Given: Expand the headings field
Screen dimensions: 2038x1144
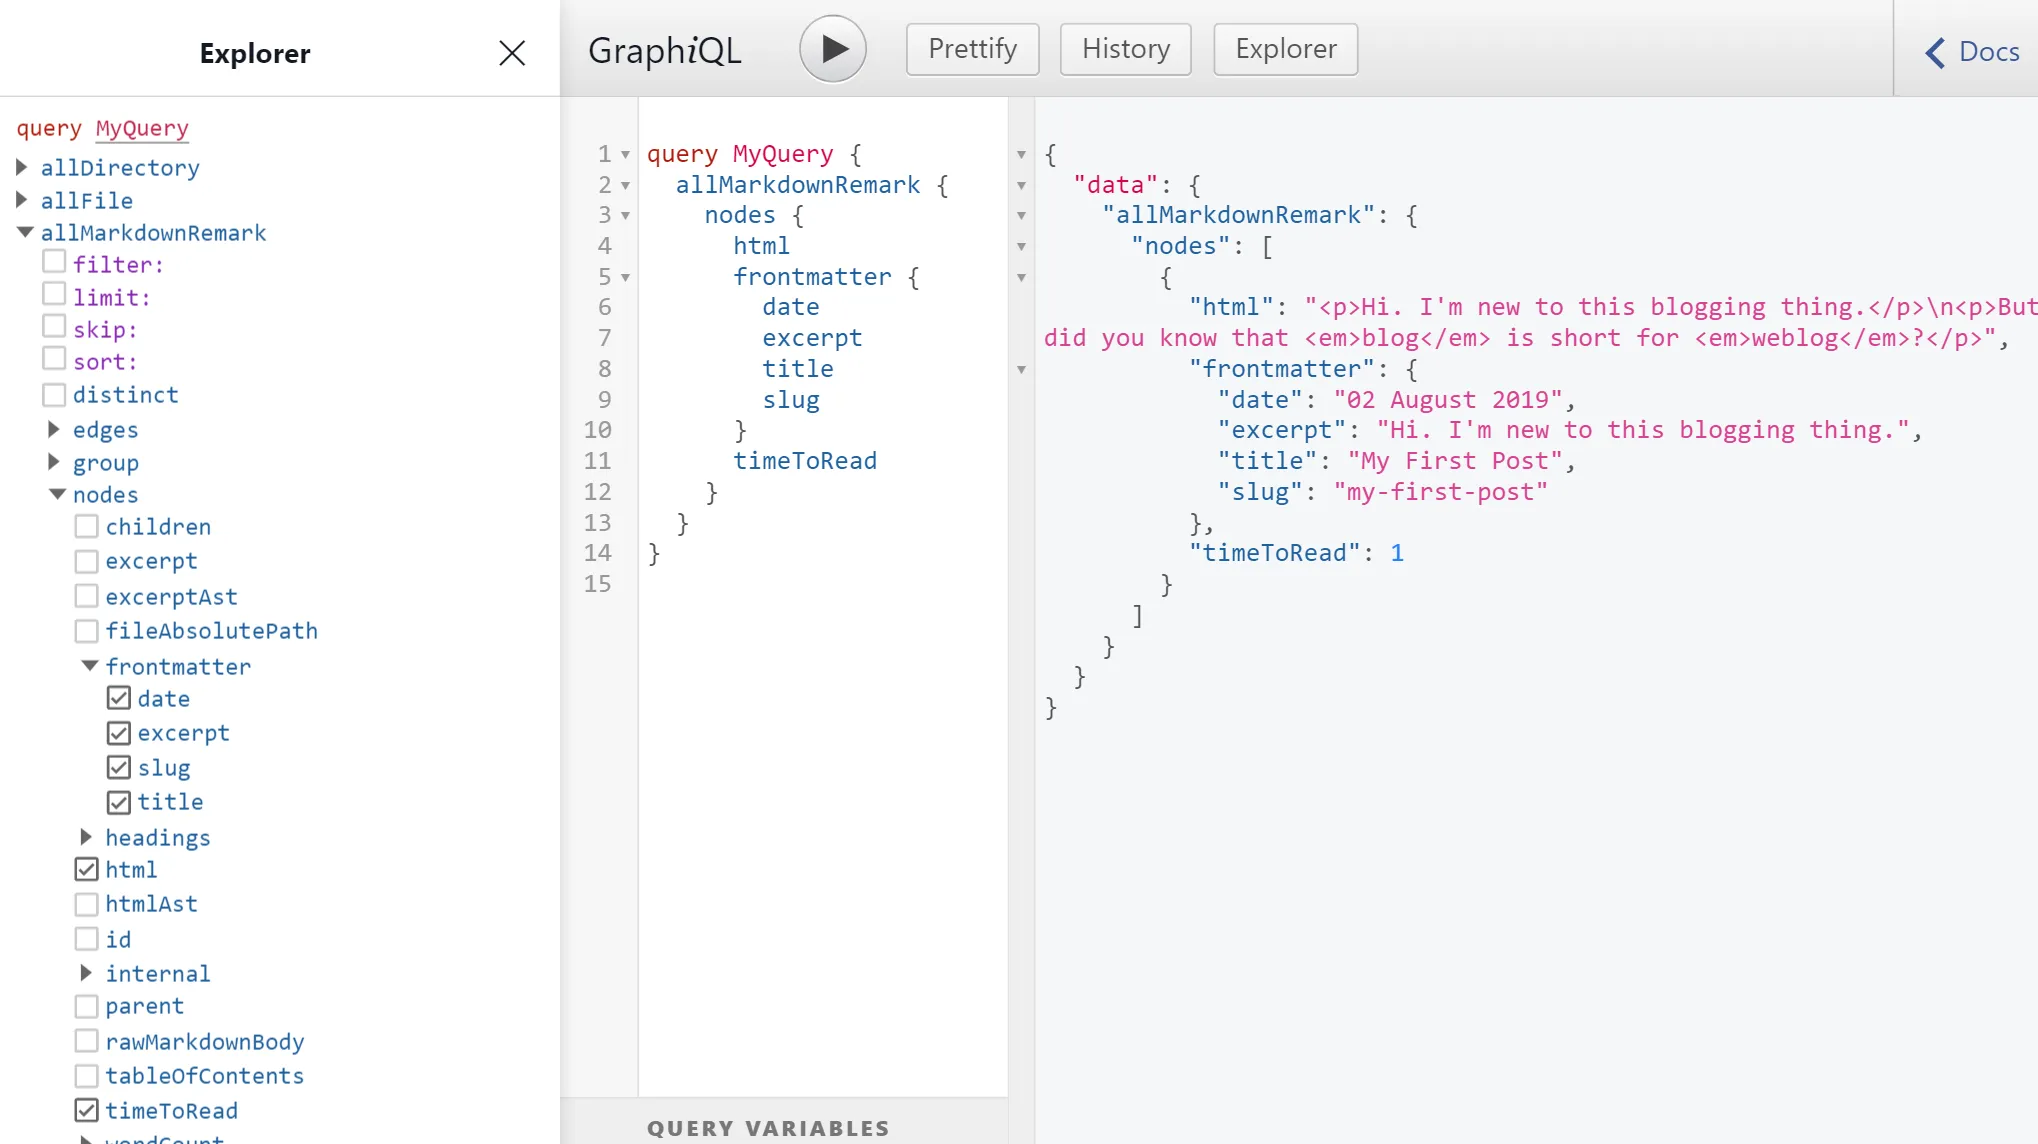Looking at the screenshot, I should tap(86, 836).
